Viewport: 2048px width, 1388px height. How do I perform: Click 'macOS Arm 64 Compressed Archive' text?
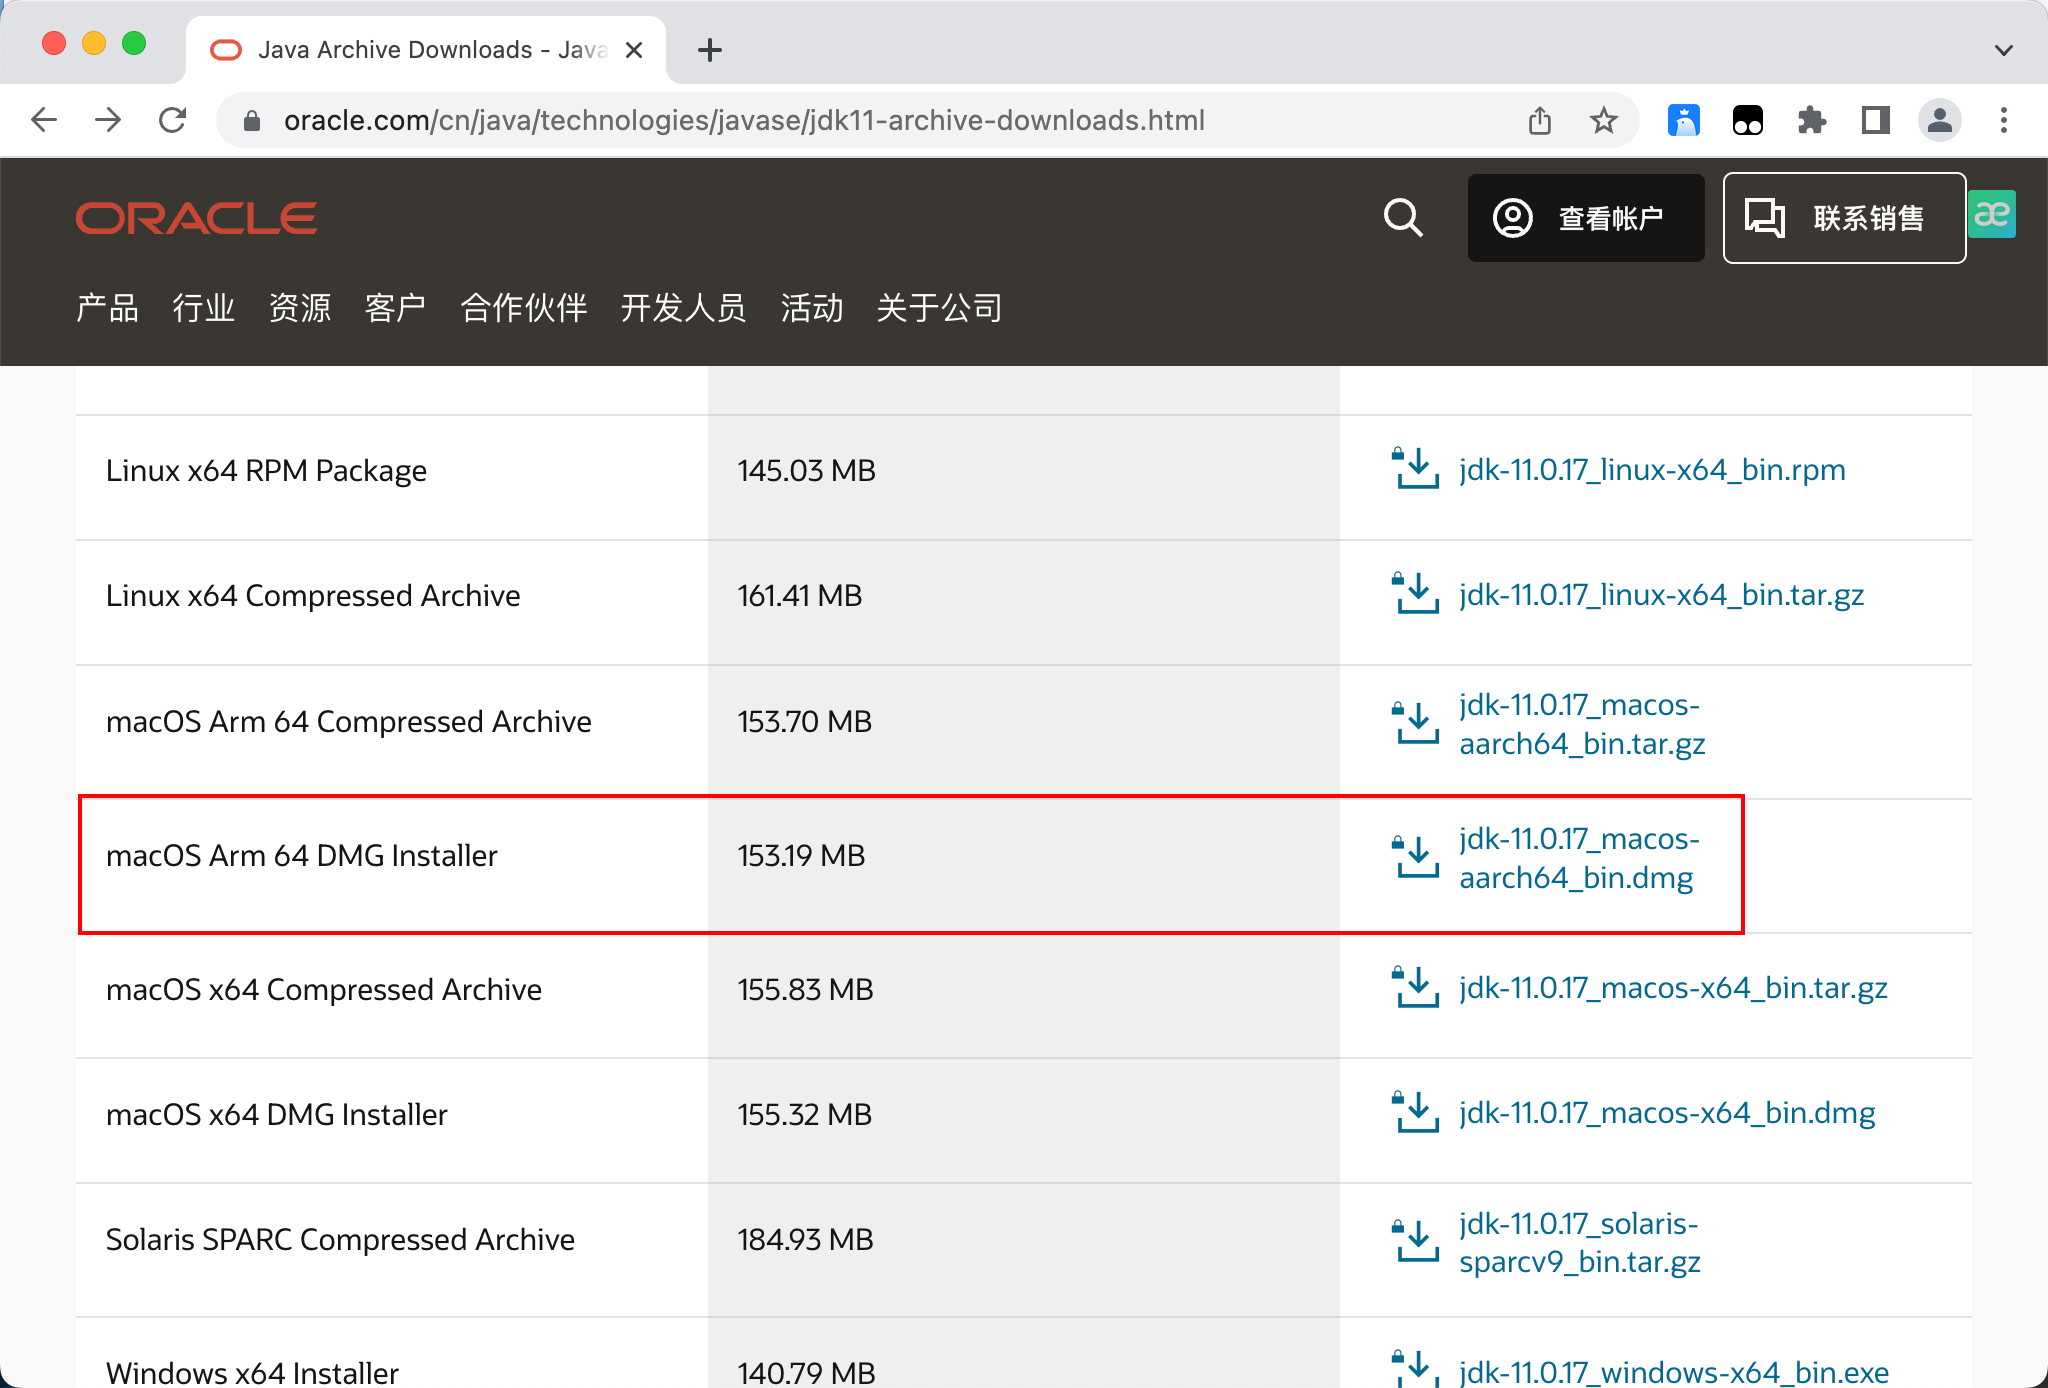tap(349, 722)
